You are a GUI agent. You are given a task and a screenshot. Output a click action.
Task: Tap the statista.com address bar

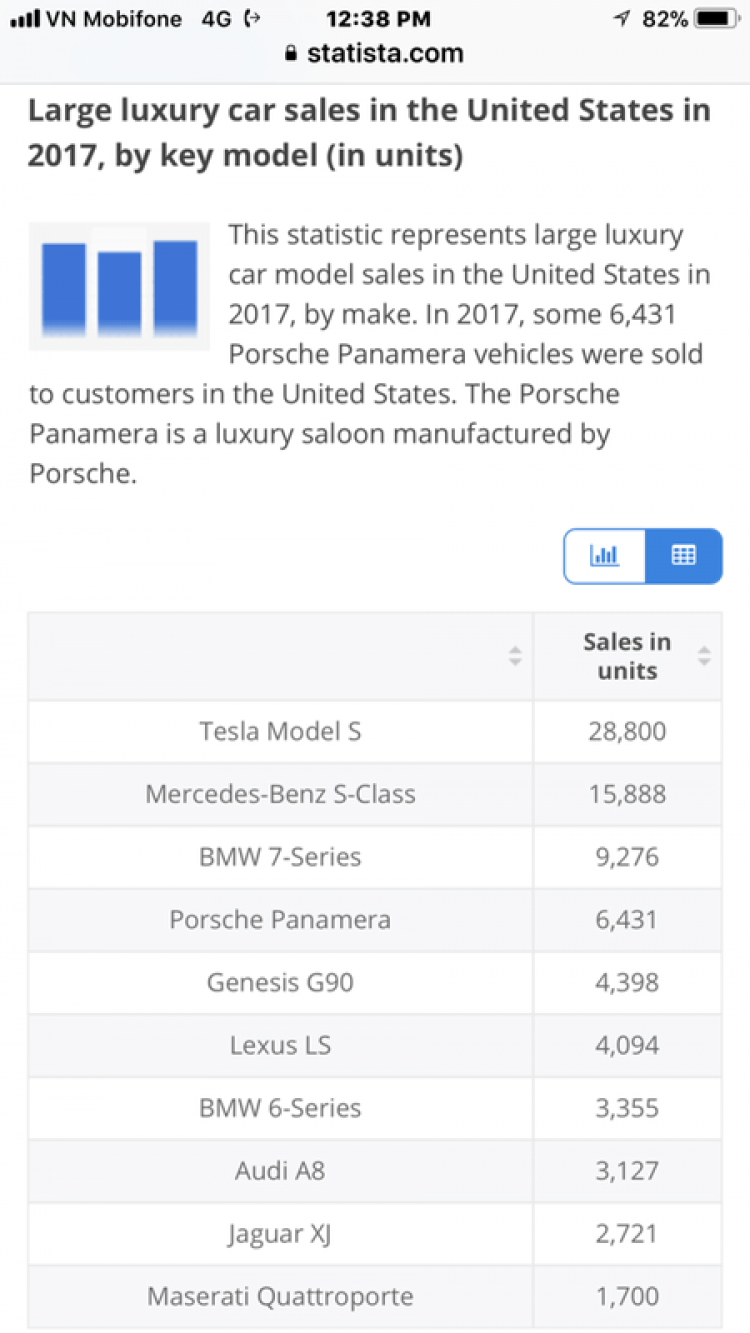385,53
